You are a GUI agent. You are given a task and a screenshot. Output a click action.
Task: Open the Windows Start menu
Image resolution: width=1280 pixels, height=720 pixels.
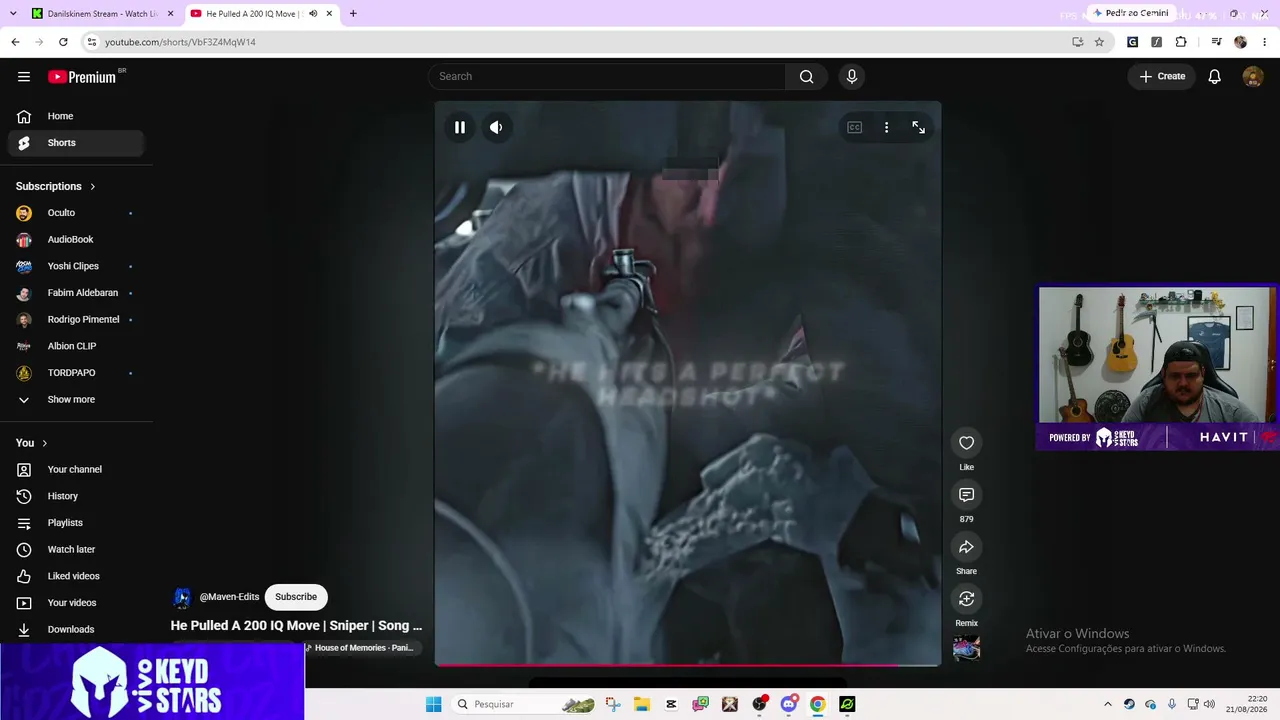pyautogui.click(x=433, y=704)
